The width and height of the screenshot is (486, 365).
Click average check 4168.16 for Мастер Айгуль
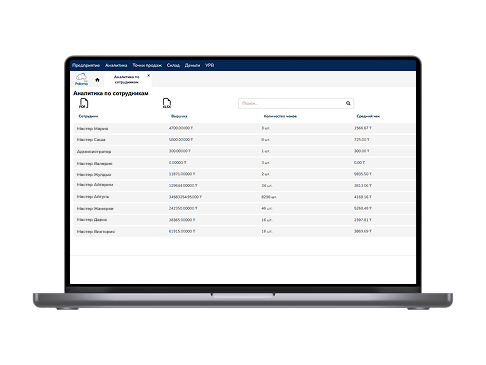point(363,197)
